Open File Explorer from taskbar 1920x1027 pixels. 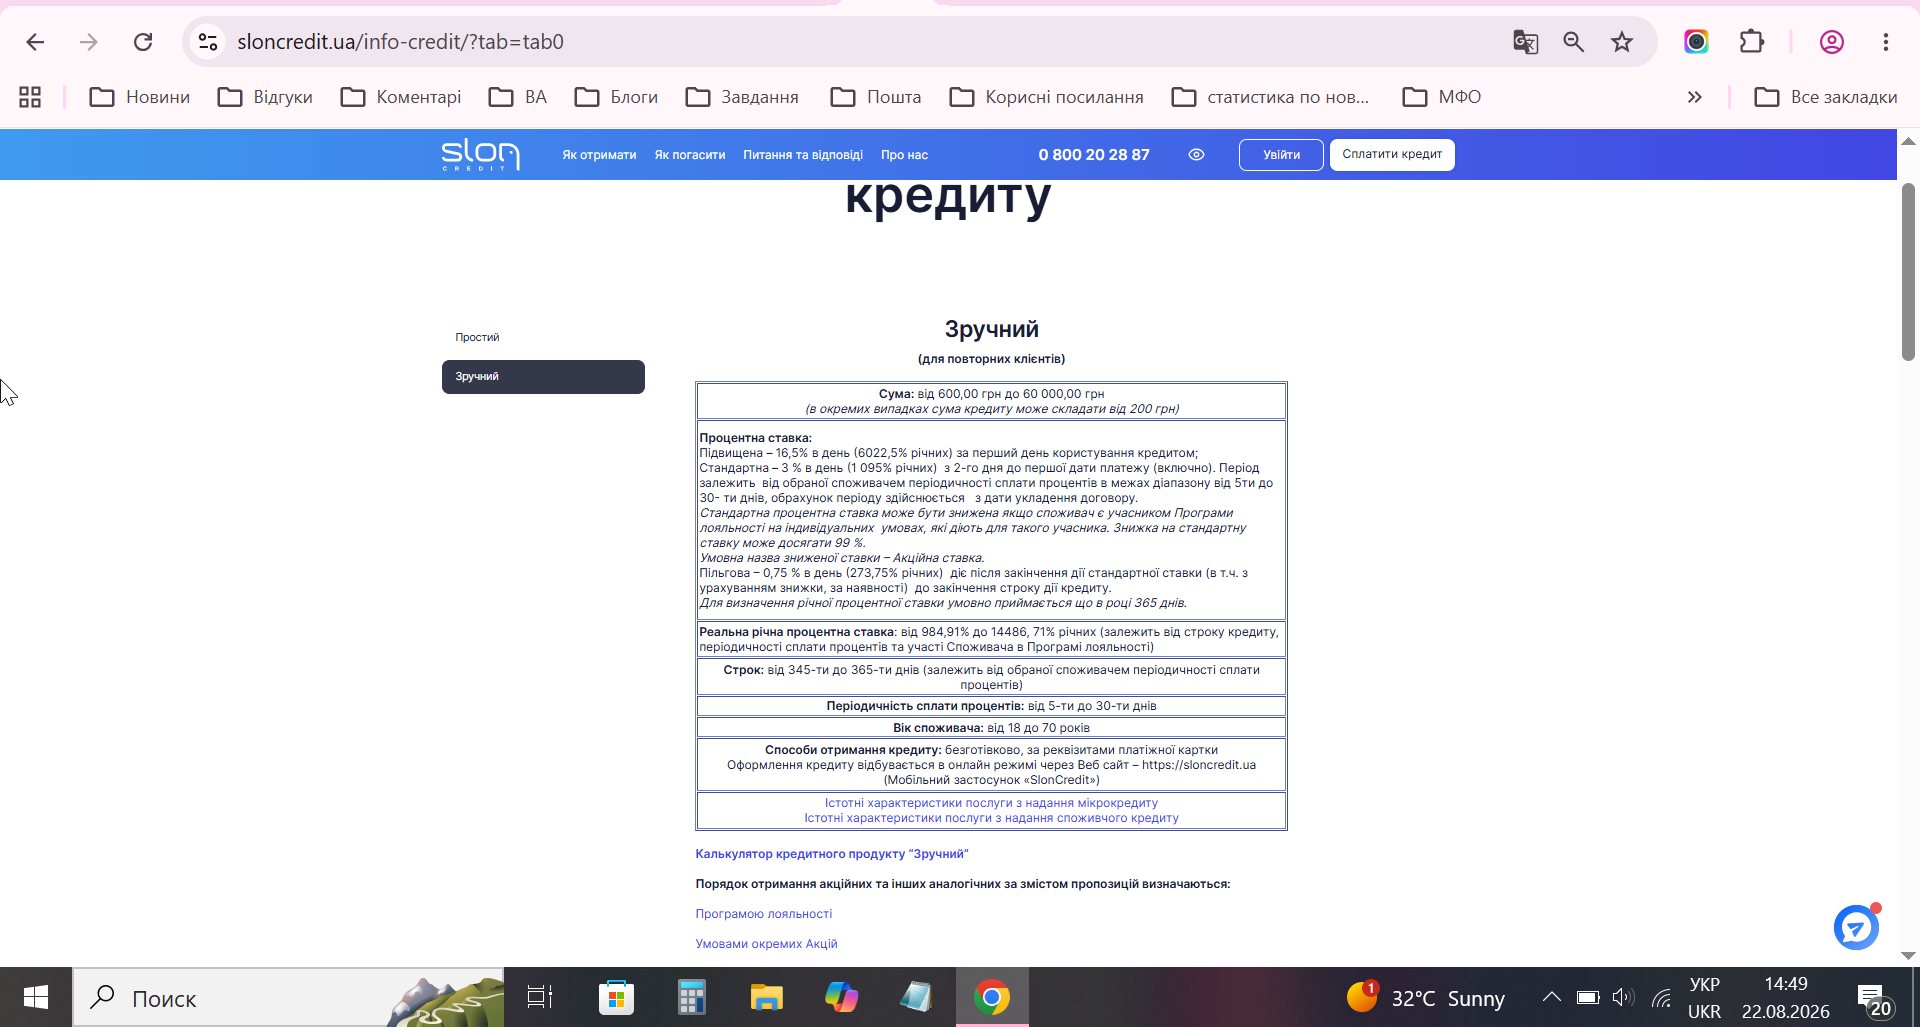(767, 997)
